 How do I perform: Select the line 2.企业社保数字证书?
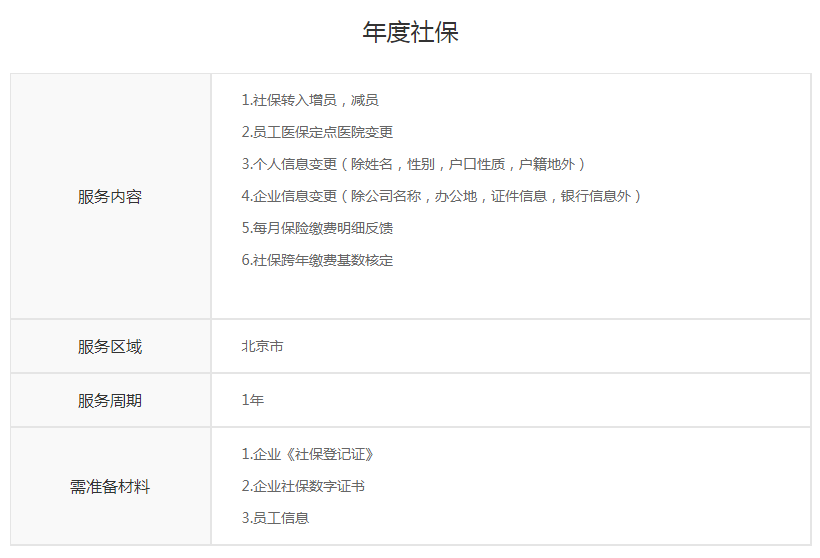click(303, 486)
